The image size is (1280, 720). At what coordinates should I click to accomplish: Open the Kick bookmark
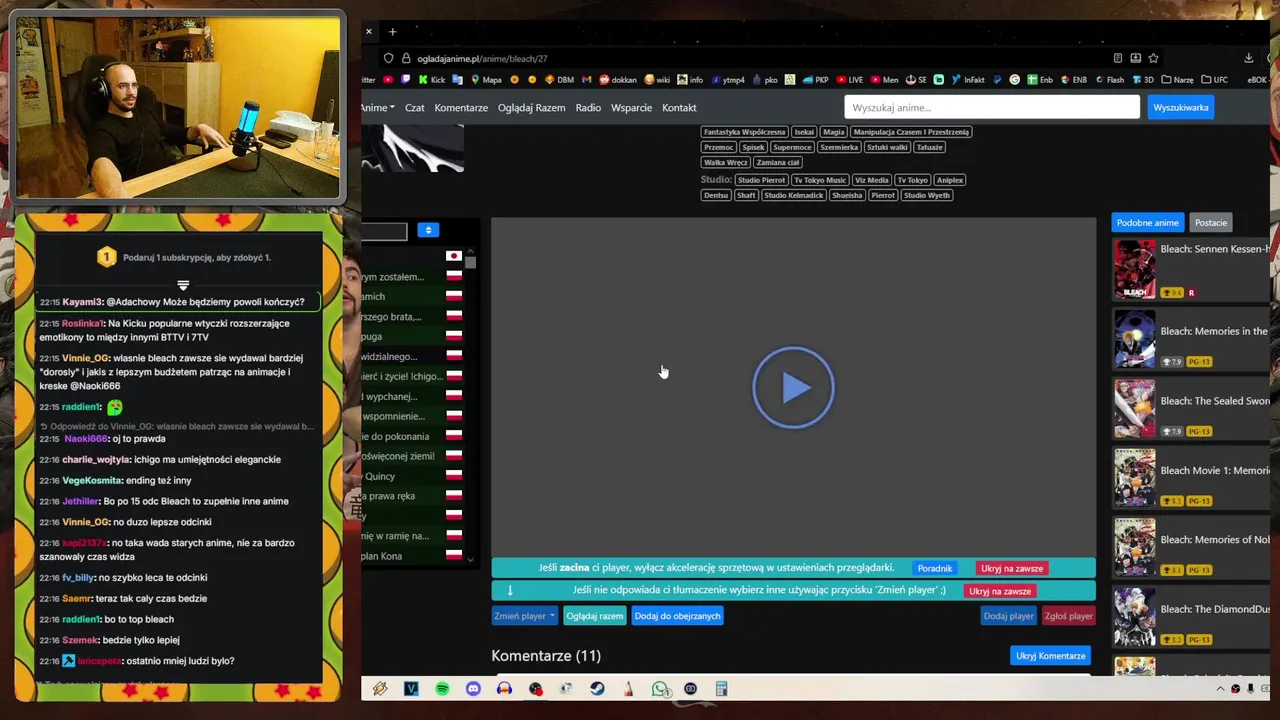pyautogui.click(x=432, y=80)
